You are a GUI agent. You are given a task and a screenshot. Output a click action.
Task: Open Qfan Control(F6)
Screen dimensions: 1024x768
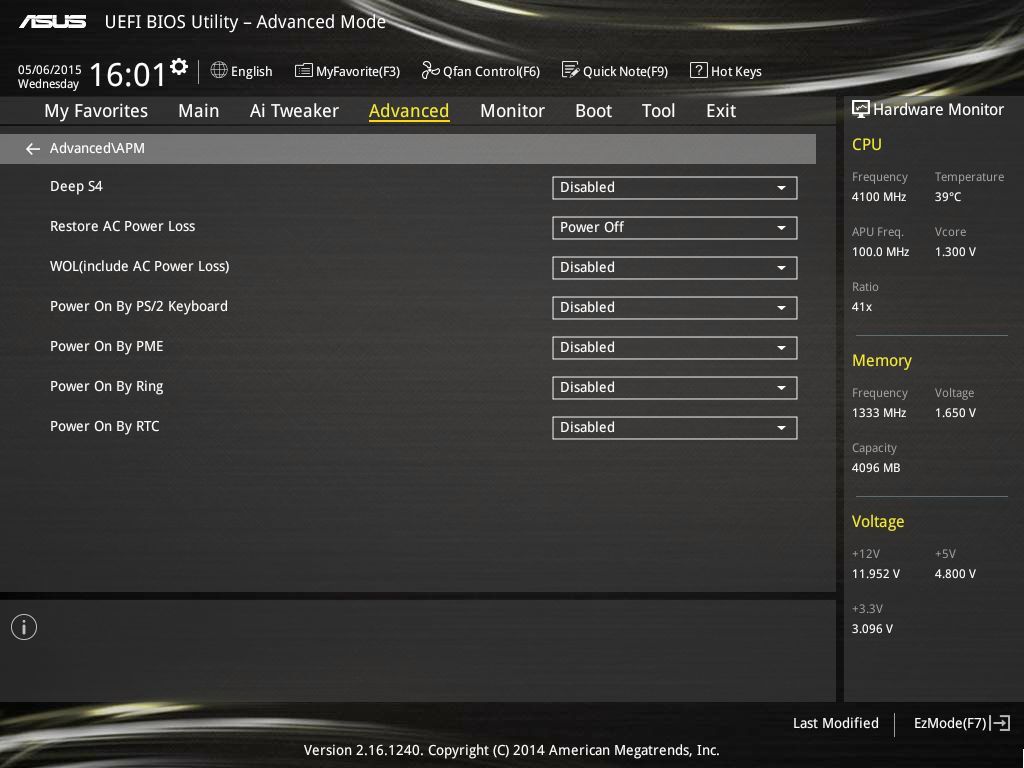point(481,71)
